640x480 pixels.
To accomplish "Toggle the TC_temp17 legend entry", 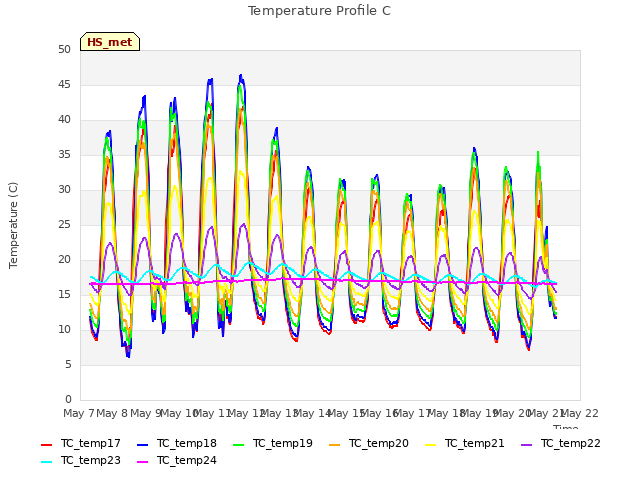I will (81, 444).
